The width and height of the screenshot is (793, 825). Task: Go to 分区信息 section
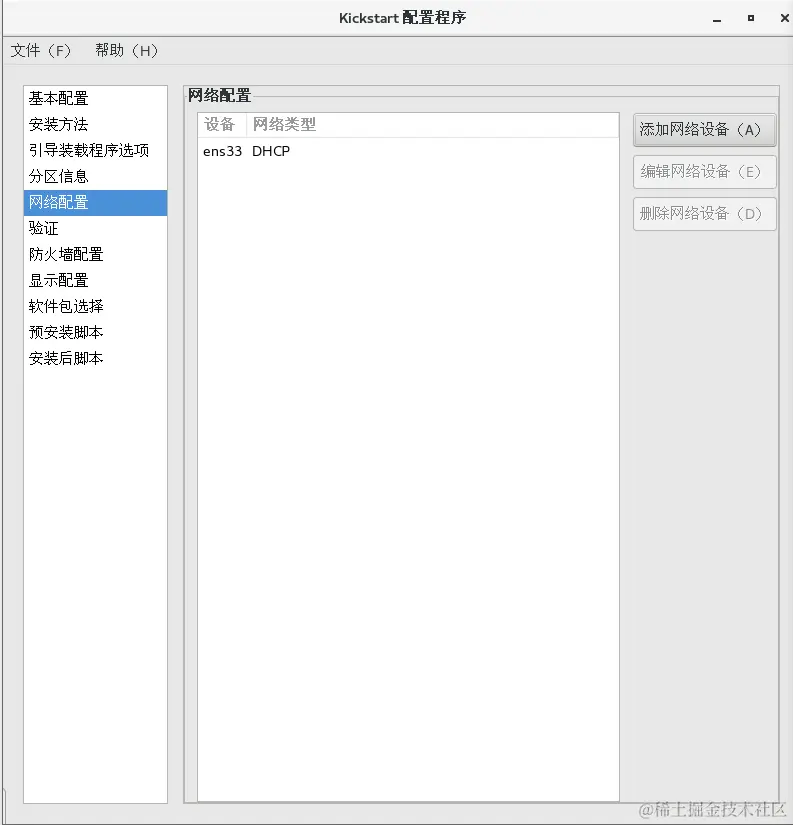point(95,176)
